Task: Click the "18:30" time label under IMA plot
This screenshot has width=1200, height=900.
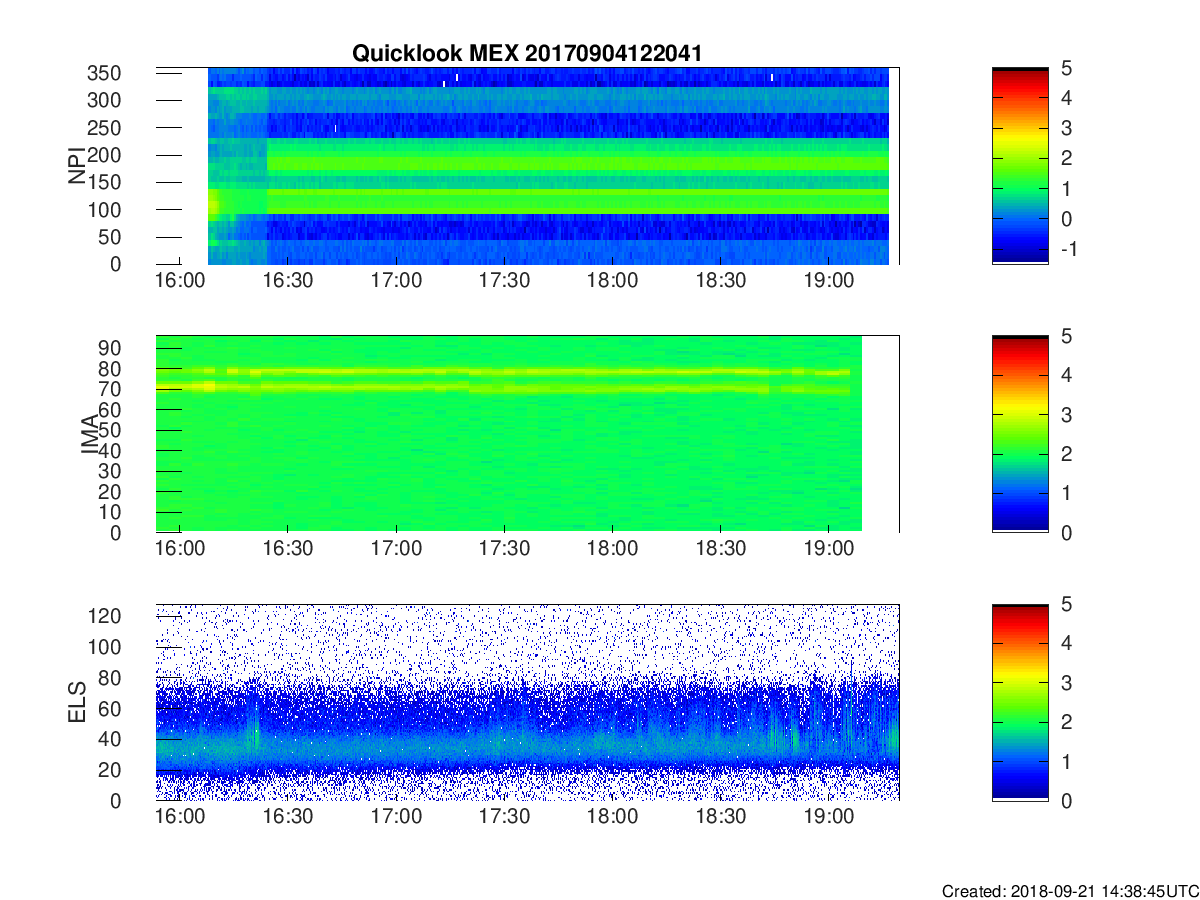Action: click(721, 550)
